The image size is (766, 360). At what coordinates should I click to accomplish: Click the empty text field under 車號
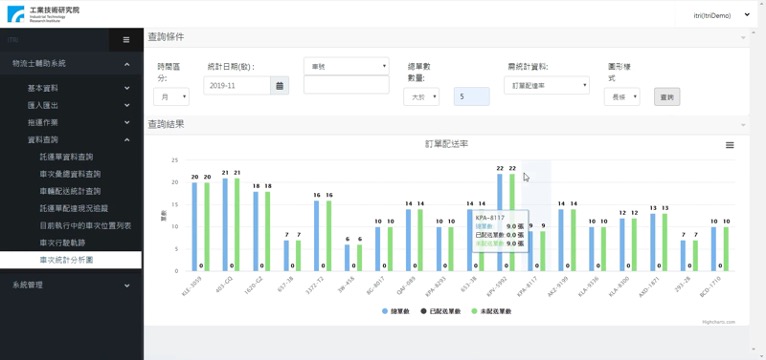point(346,85)
